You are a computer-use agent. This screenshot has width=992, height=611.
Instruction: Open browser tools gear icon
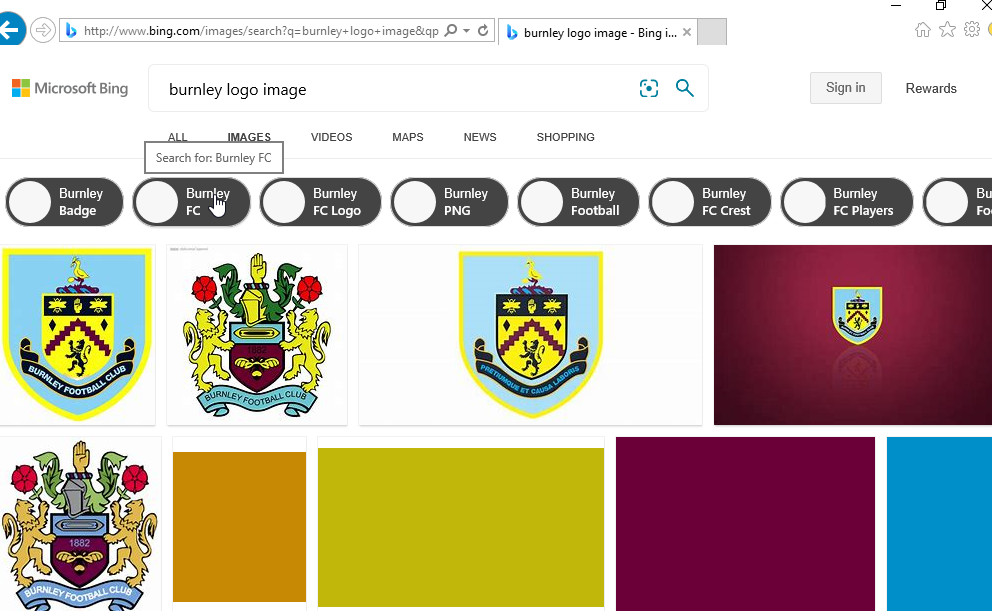tap(972, 29)
